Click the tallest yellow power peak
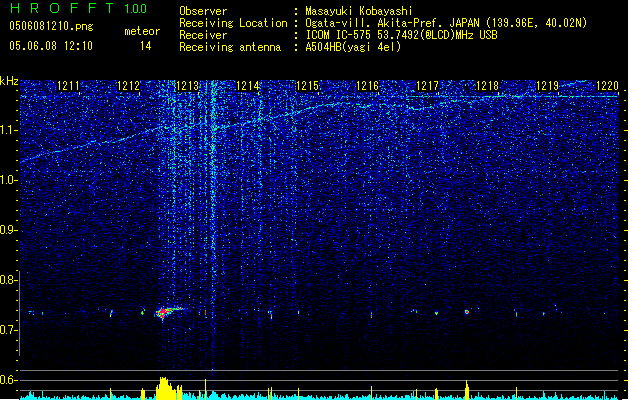The width and height of the screenshot is (629, 400). pyautogui.click(x=163, y=388)
